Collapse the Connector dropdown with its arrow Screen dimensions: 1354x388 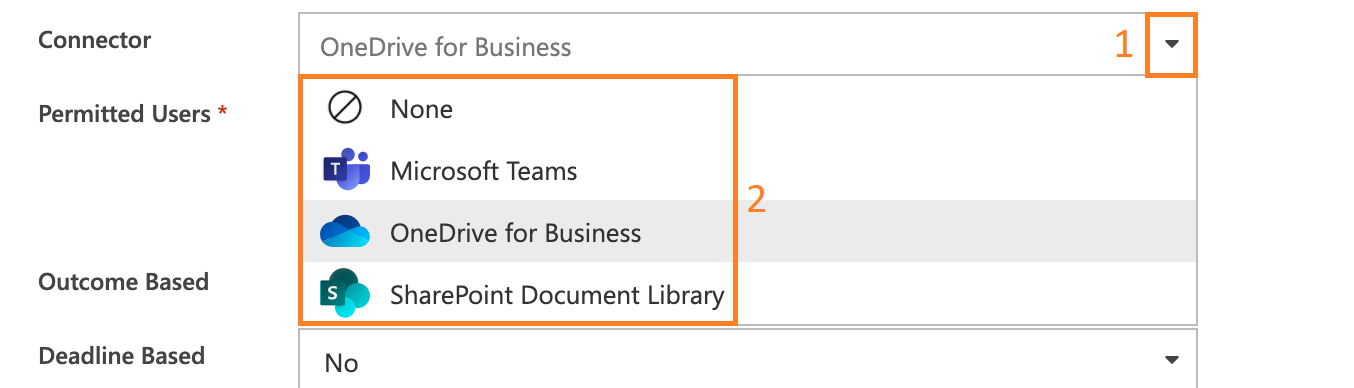(x=1172, y=45)
